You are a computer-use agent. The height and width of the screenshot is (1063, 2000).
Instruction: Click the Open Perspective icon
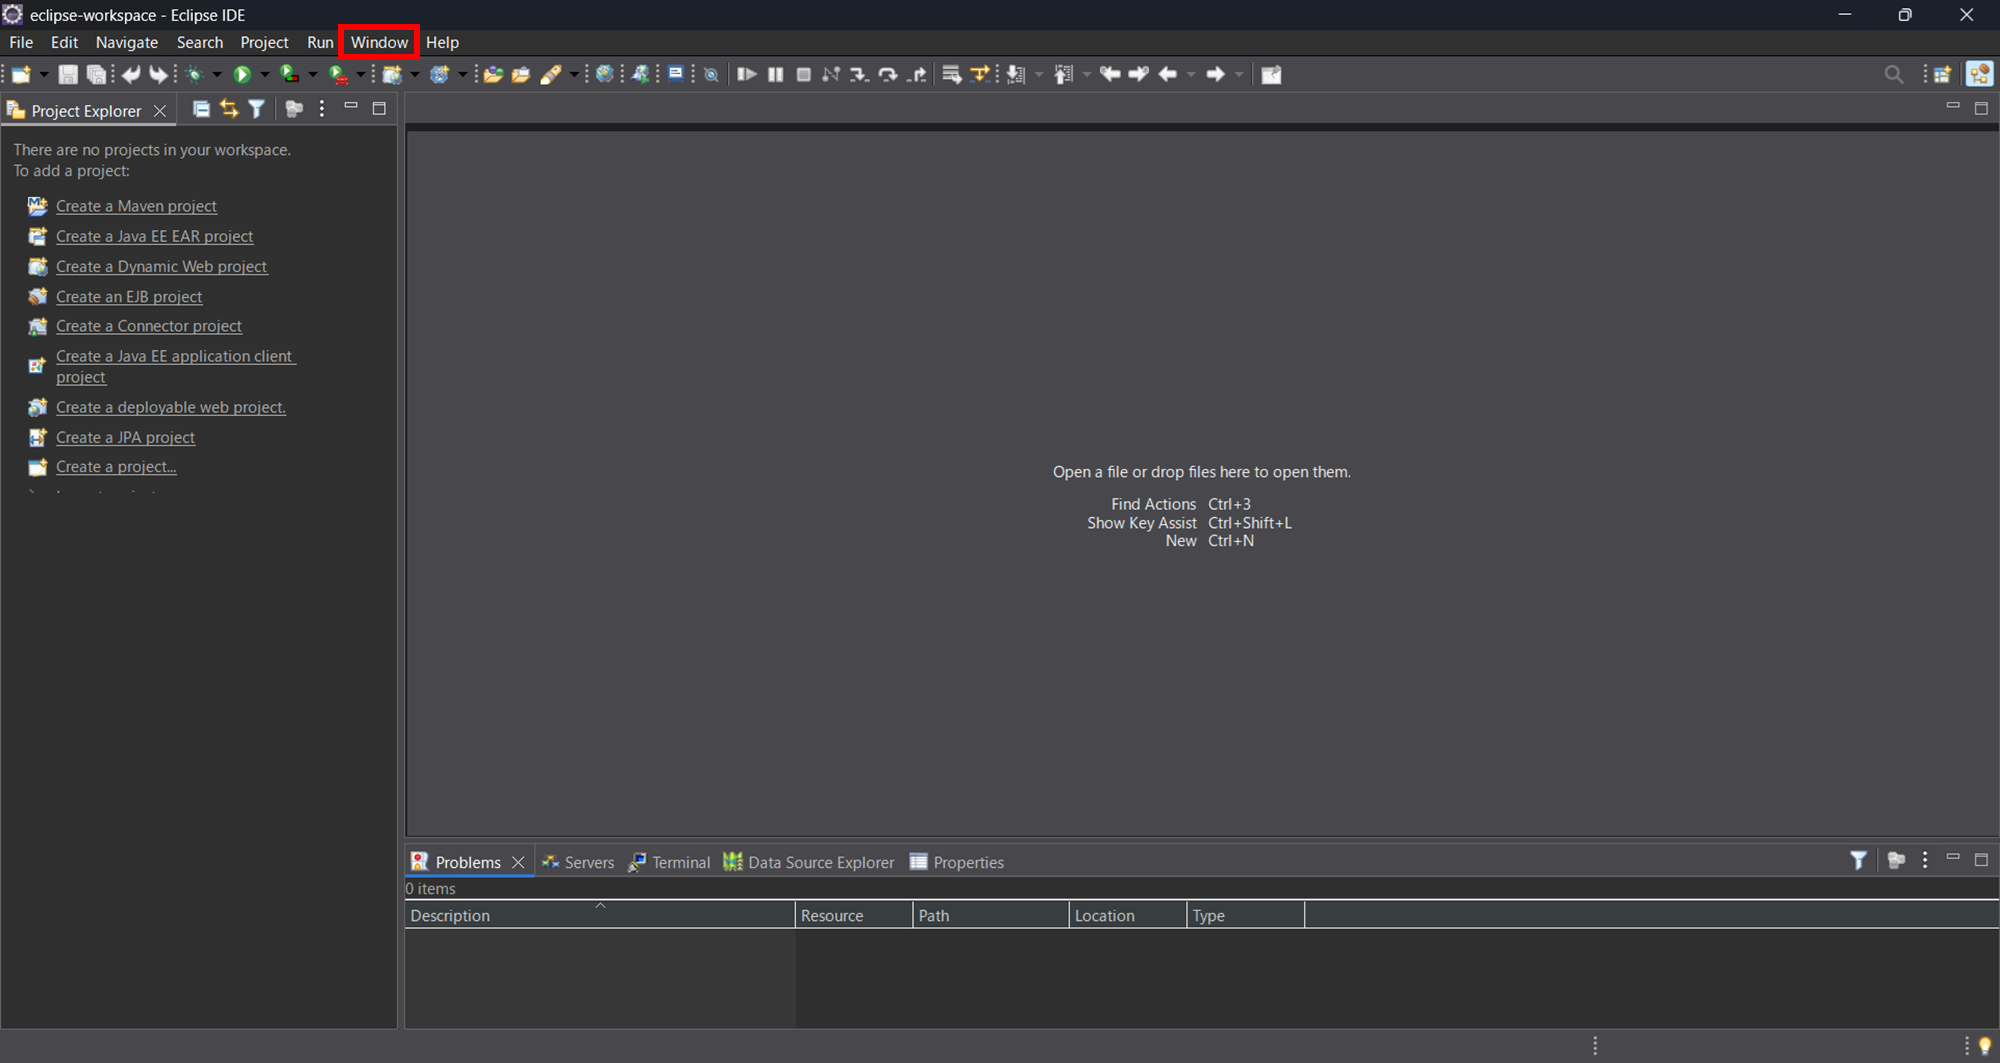tap(1942, 74)
